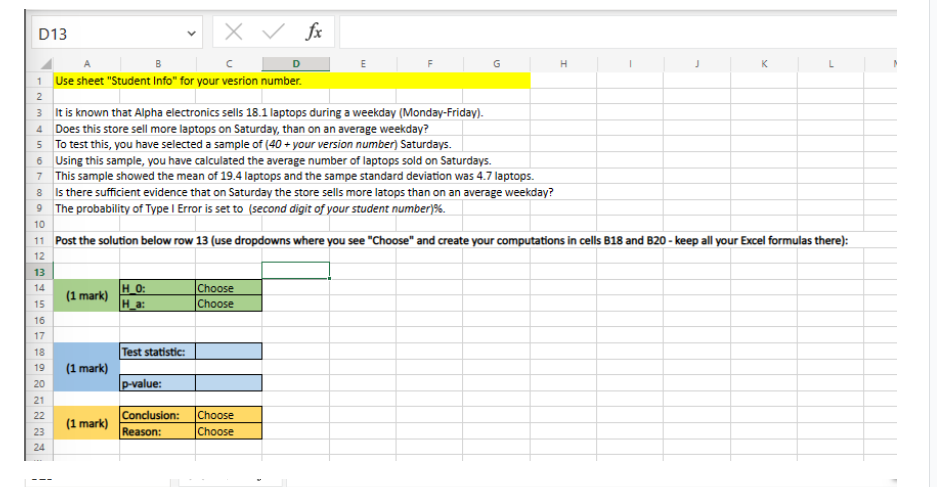Select column H header
The height and width of the screenshot is (487, 937).
coord(563,64)
